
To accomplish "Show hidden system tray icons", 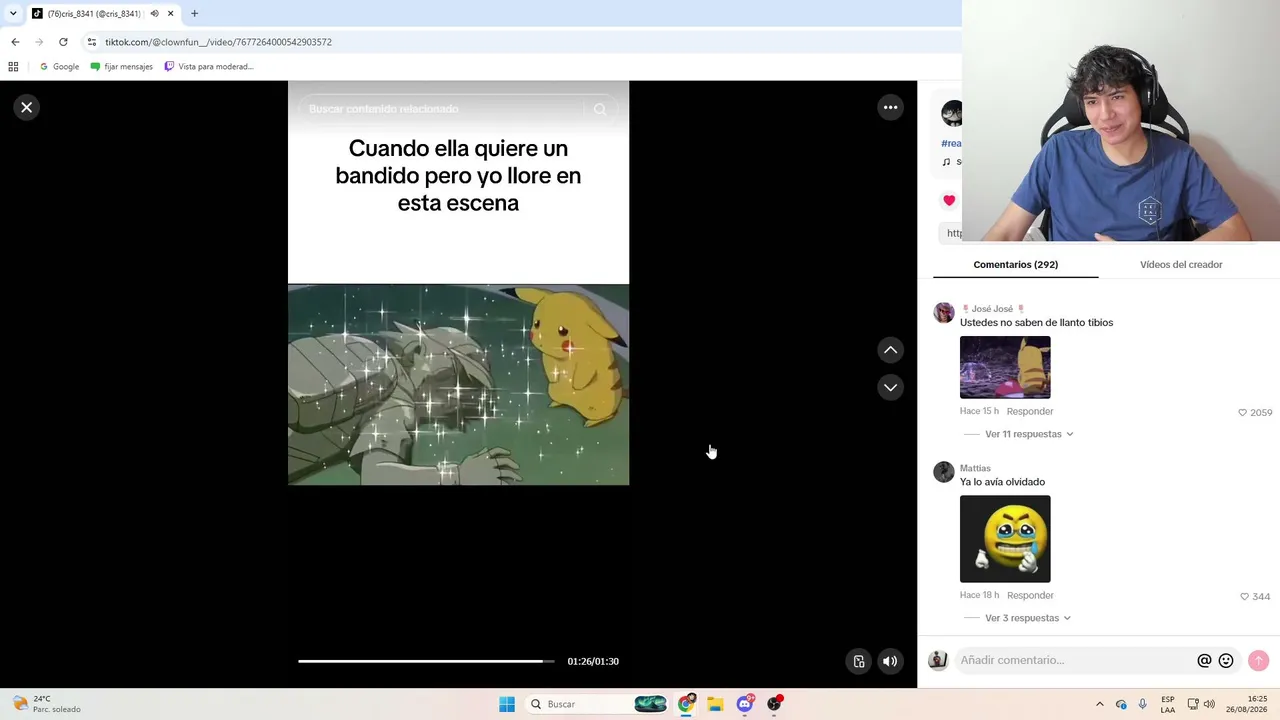I will point(1100,704).
